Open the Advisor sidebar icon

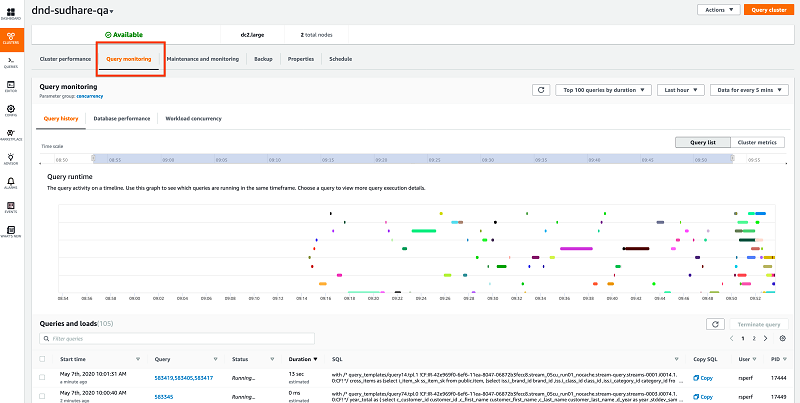tap(11, 158)
